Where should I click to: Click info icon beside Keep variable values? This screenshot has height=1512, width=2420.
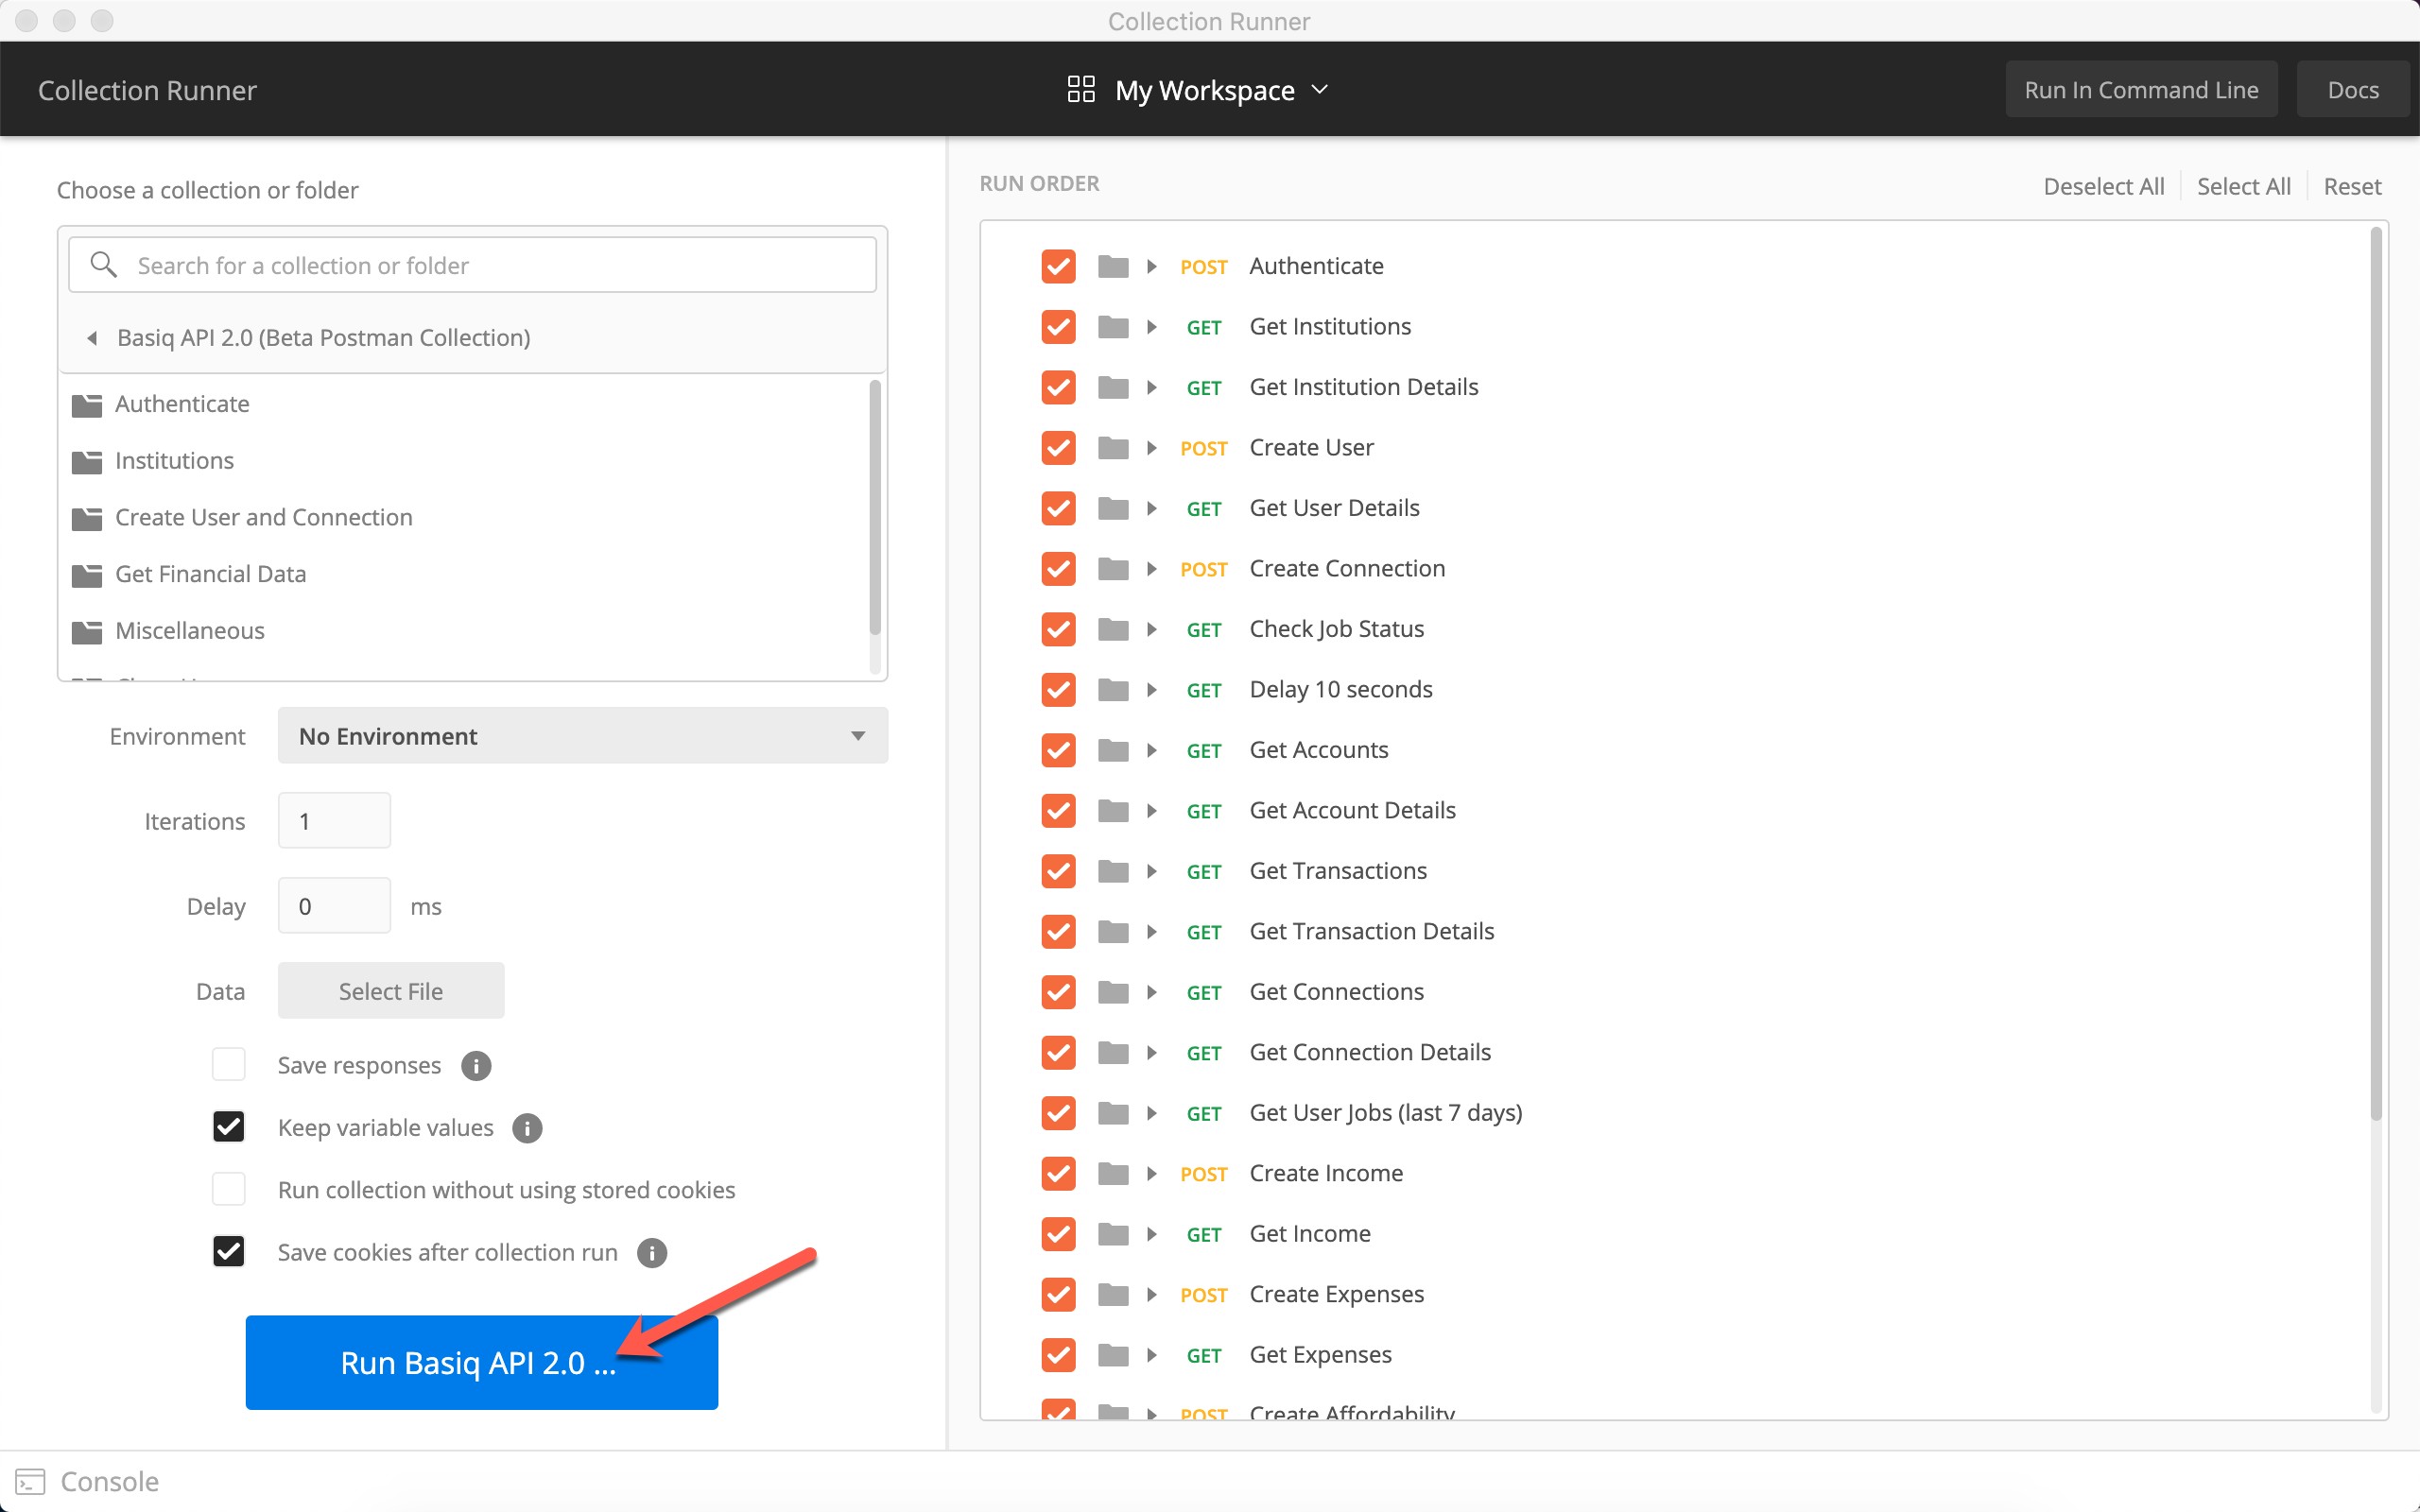pos(527,1128)
